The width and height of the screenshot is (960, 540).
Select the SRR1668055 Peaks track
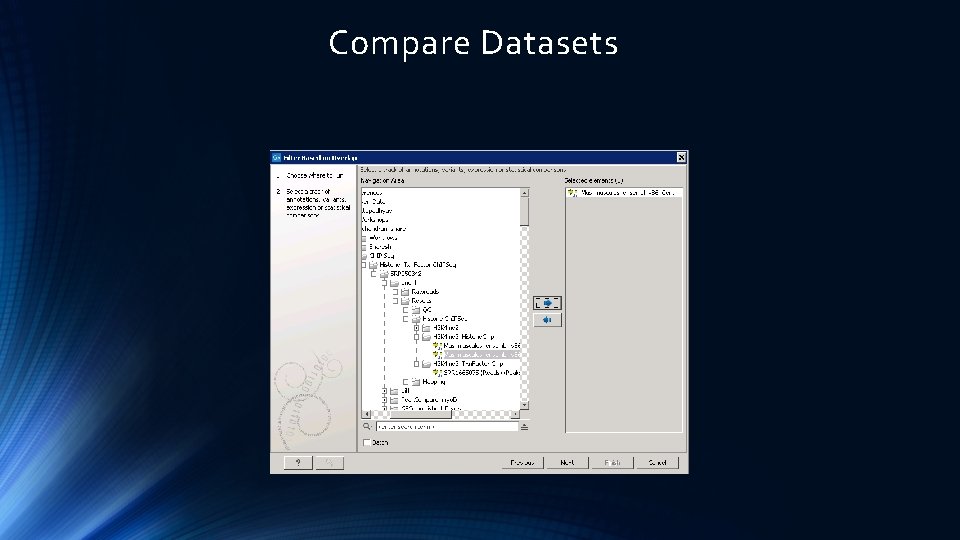[x=482, y=372]
